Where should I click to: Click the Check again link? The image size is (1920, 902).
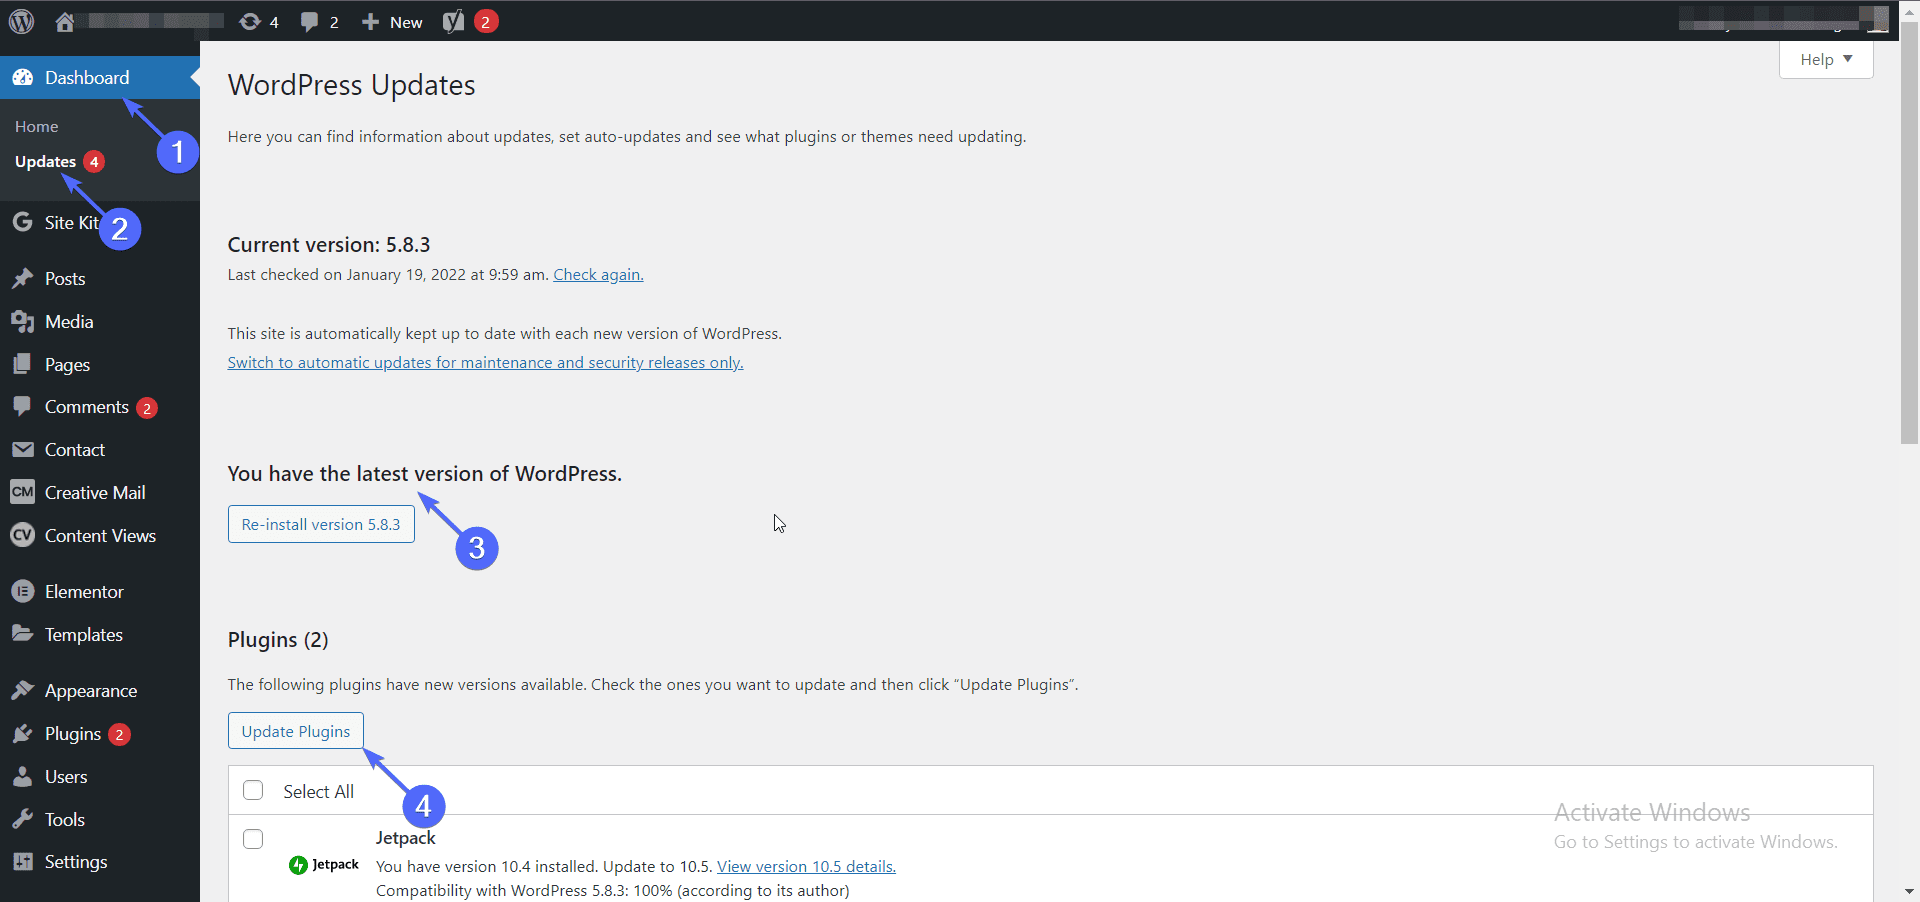(598, 275)
